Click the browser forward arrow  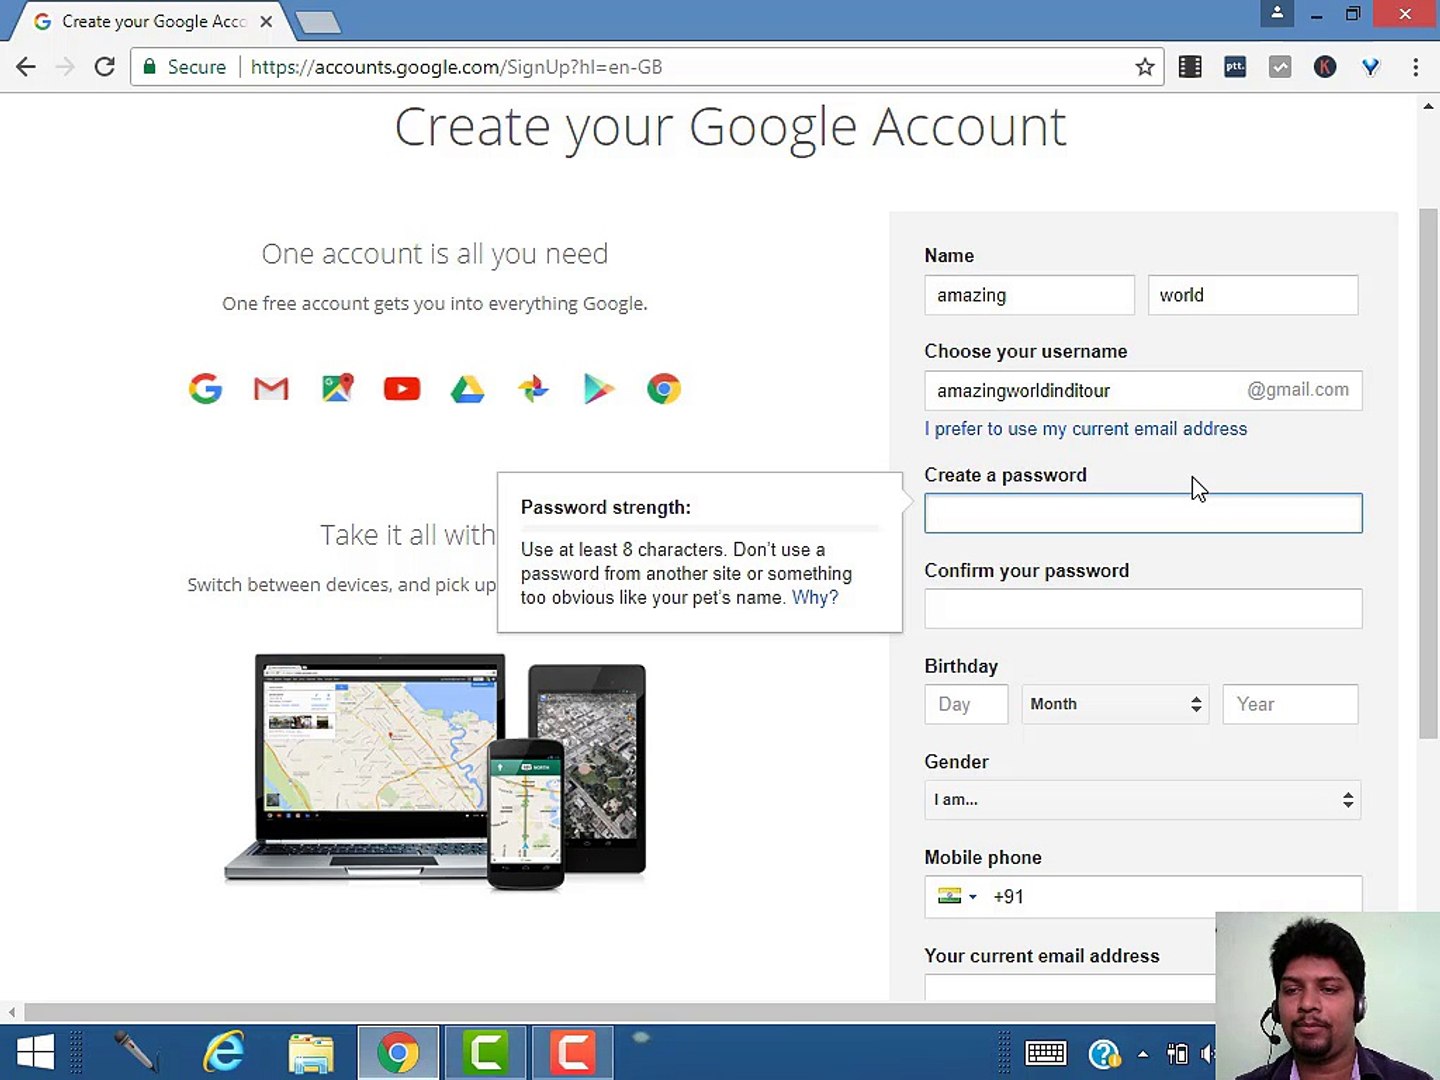click(x=65, y=67)
